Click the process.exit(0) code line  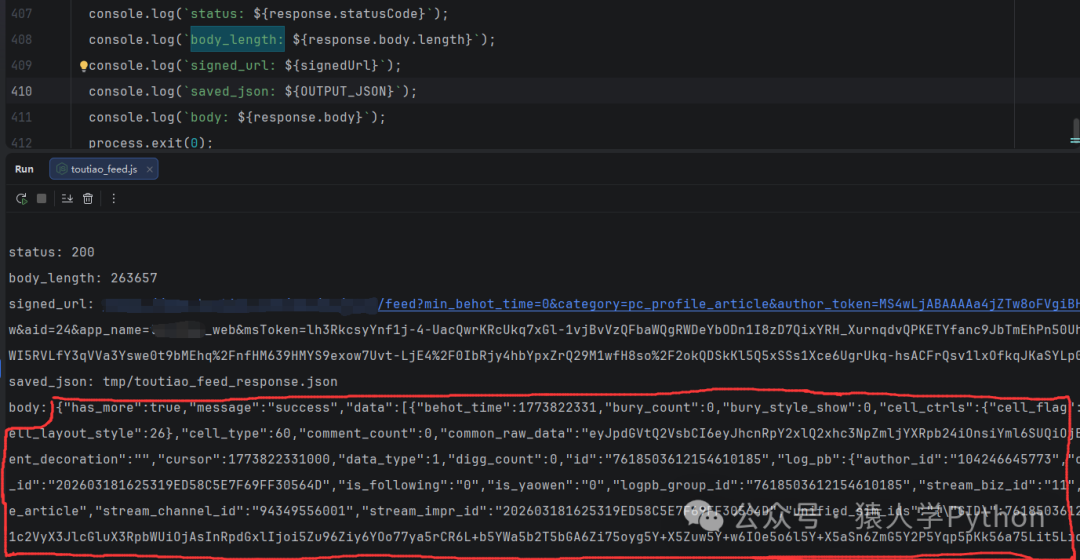click(x=150, y=143)
